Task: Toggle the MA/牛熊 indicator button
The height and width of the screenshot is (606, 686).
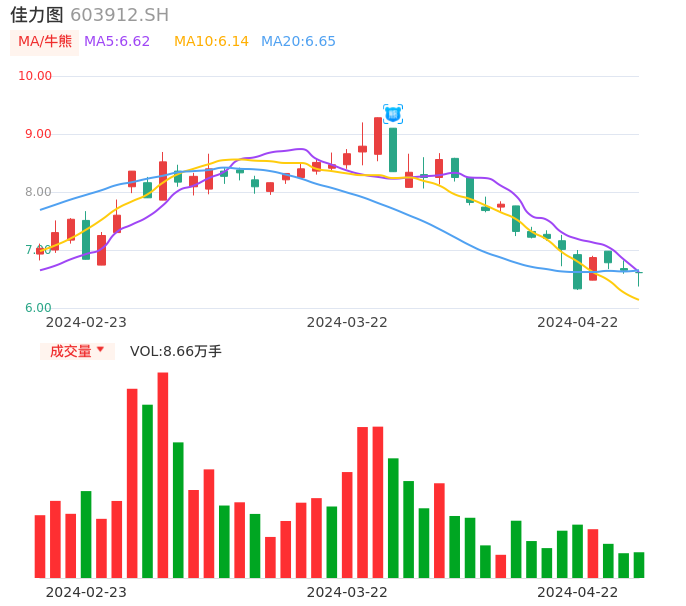Action: pyautogui.click(x=45, y=42)
